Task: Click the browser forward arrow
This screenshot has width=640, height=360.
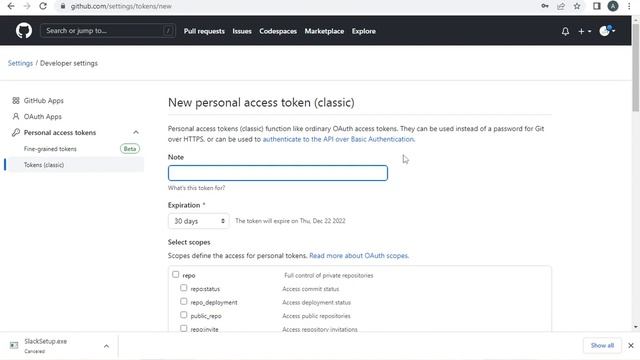Action: (x=27, y=6)
